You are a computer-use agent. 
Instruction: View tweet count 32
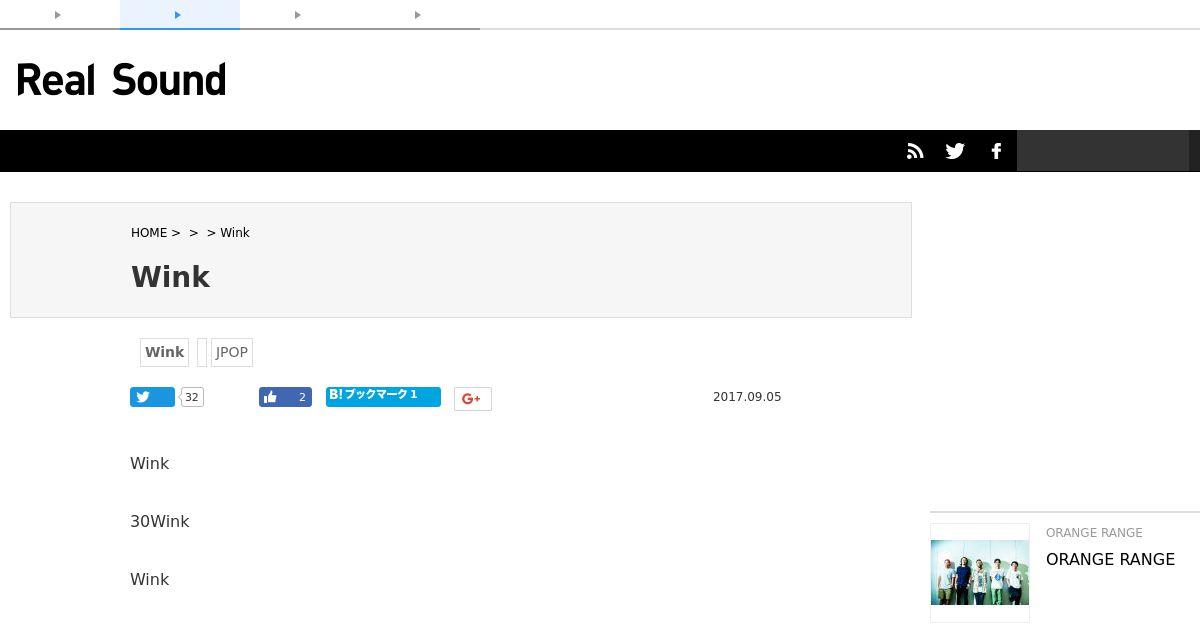tap(192, 397)
